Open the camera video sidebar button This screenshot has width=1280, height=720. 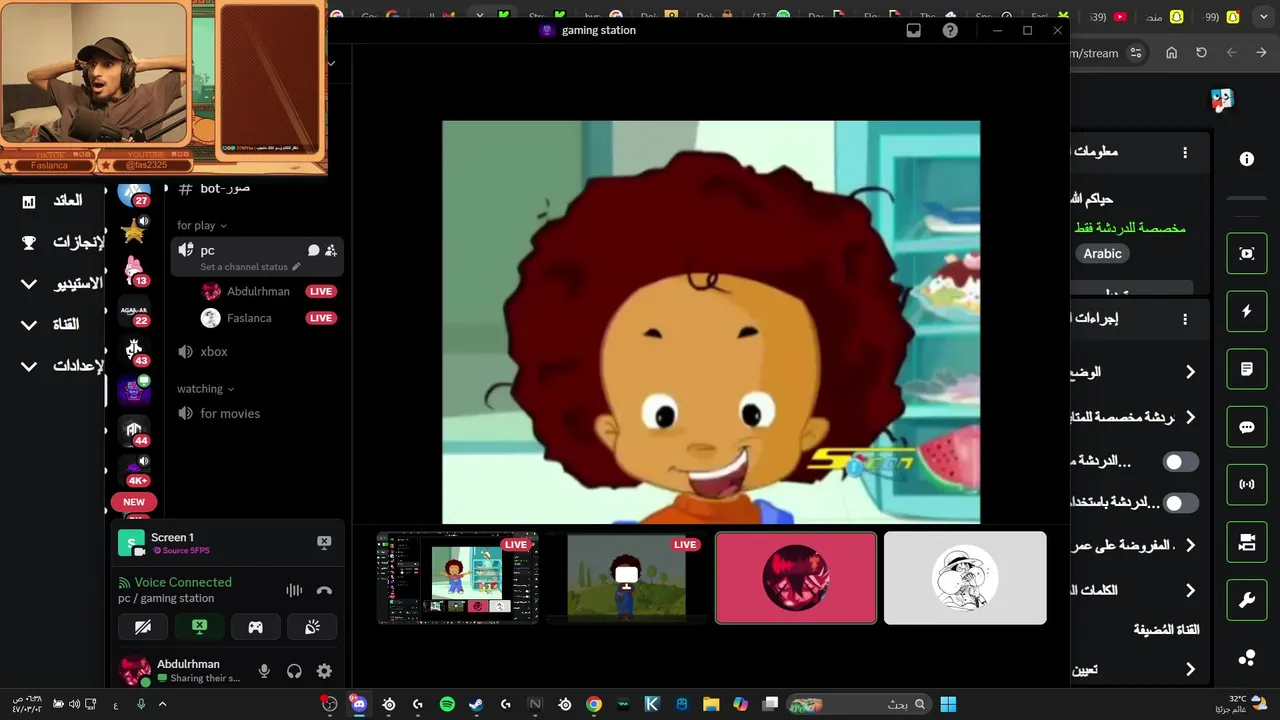[1247, 542]
